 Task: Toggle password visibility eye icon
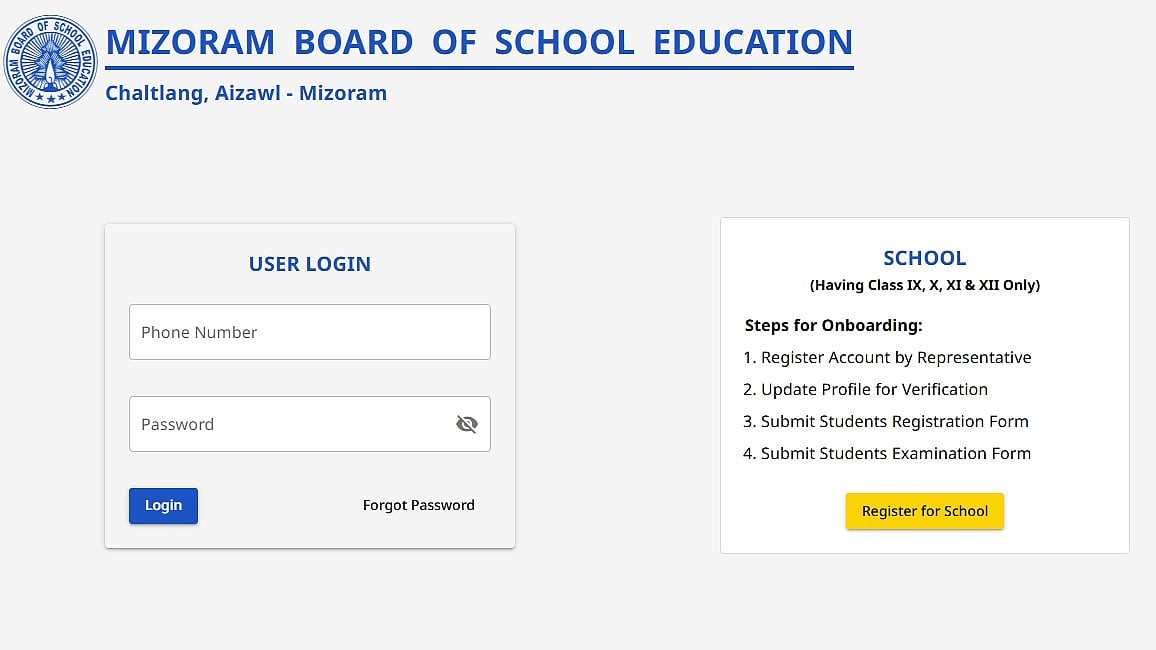click(x=466, y=424)
